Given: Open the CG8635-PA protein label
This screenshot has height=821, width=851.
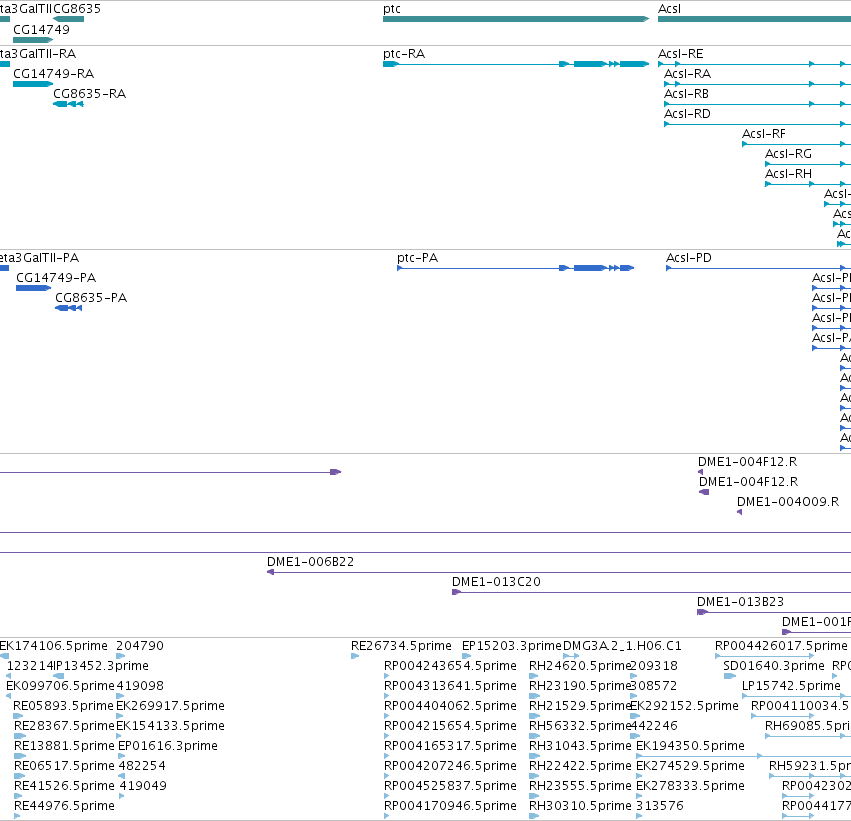Looking at the screenshot, I should tap(91, 298).
